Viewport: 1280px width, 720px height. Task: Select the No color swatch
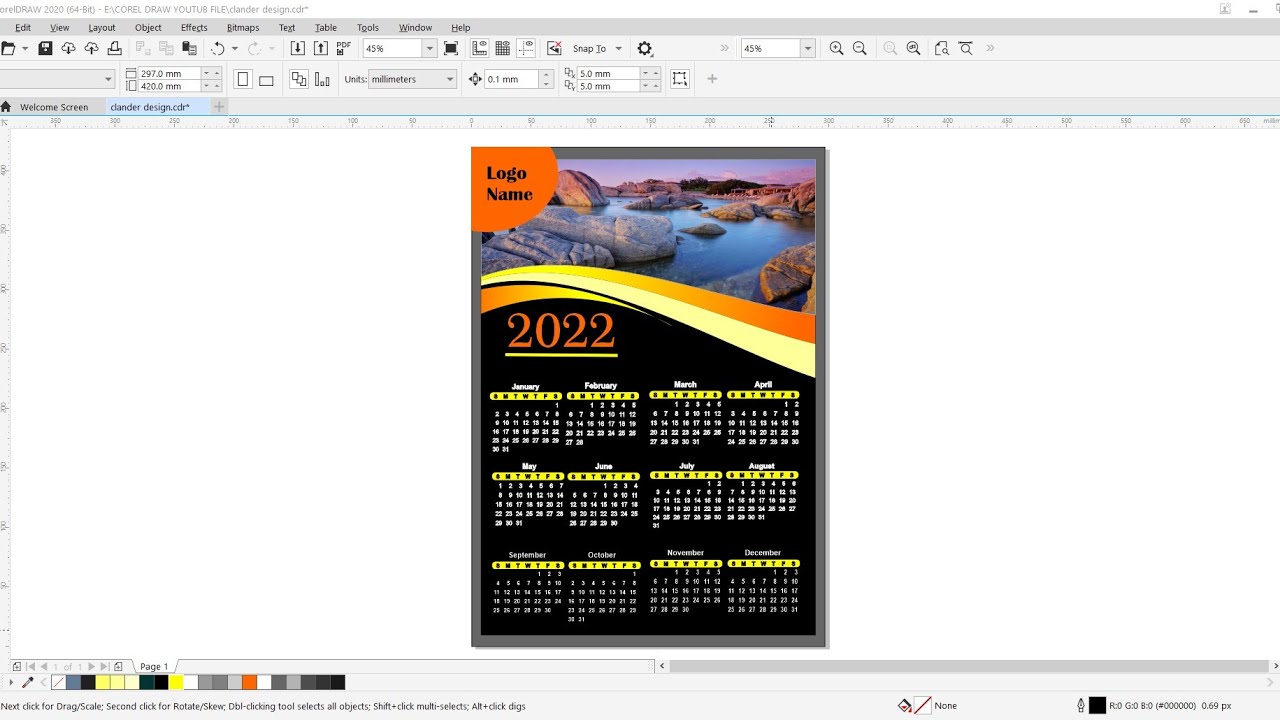coord(59,682)
